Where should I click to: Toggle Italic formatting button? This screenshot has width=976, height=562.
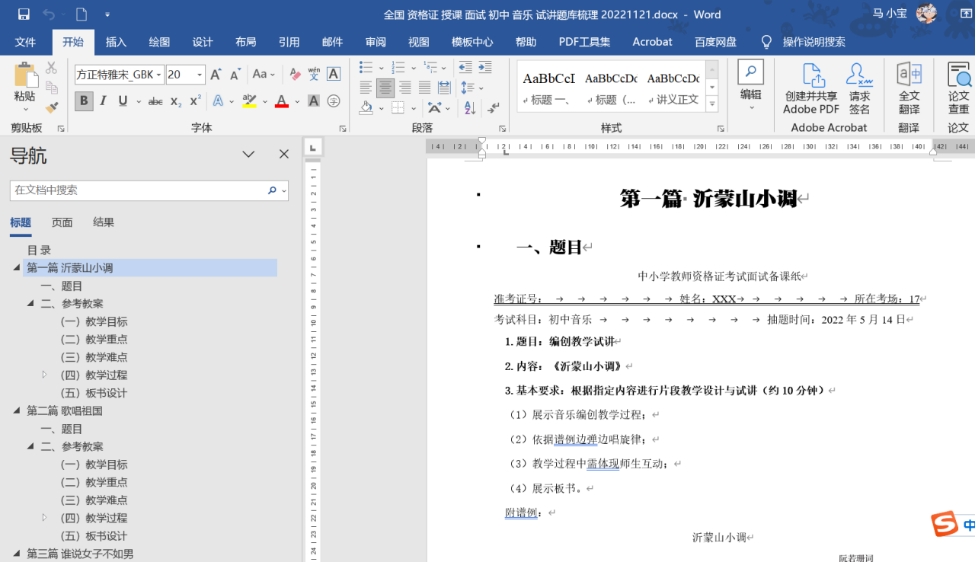click(104, 101)
